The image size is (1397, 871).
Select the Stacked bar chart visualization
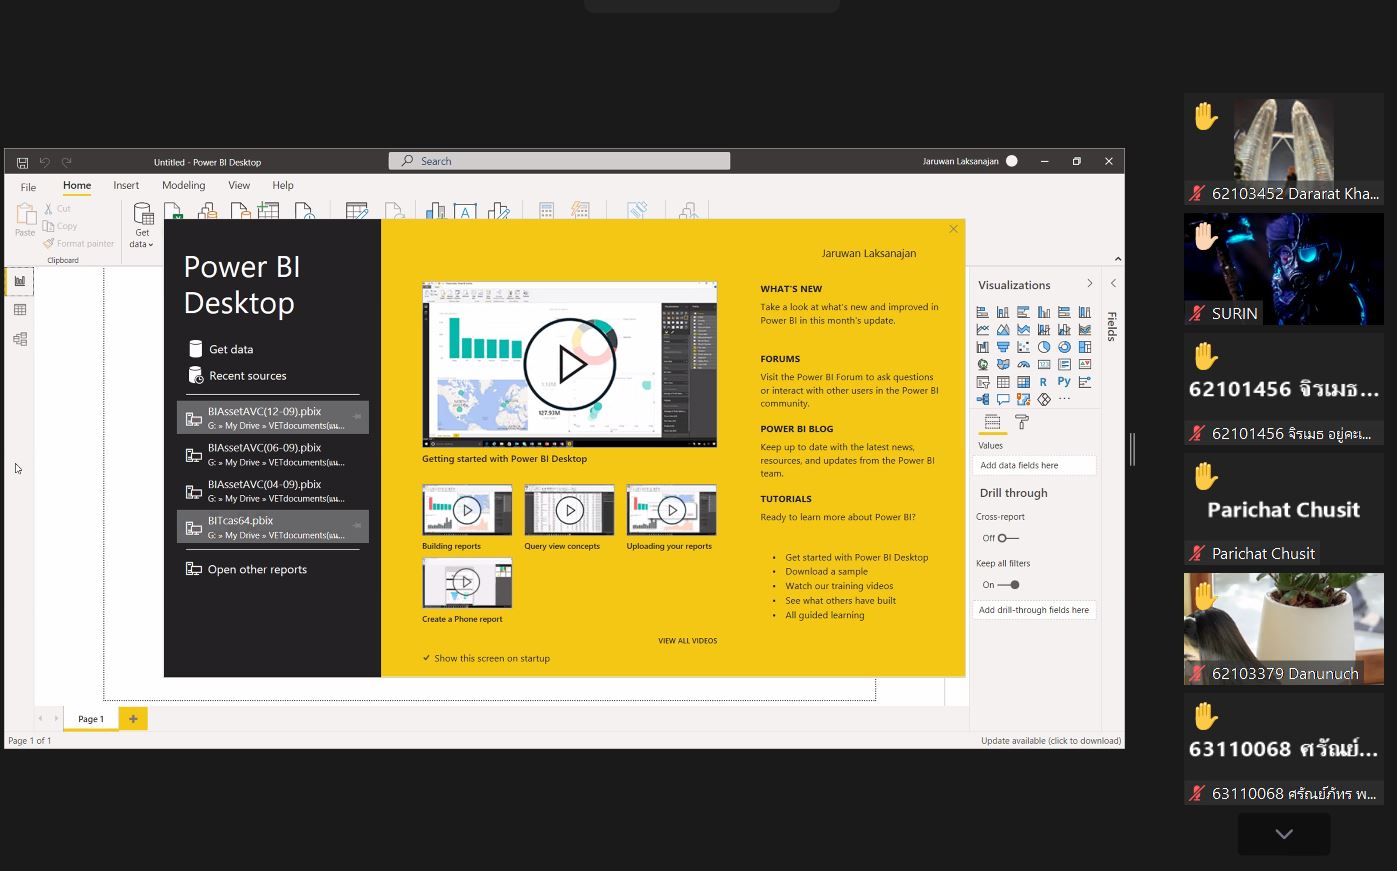[983, 313]
